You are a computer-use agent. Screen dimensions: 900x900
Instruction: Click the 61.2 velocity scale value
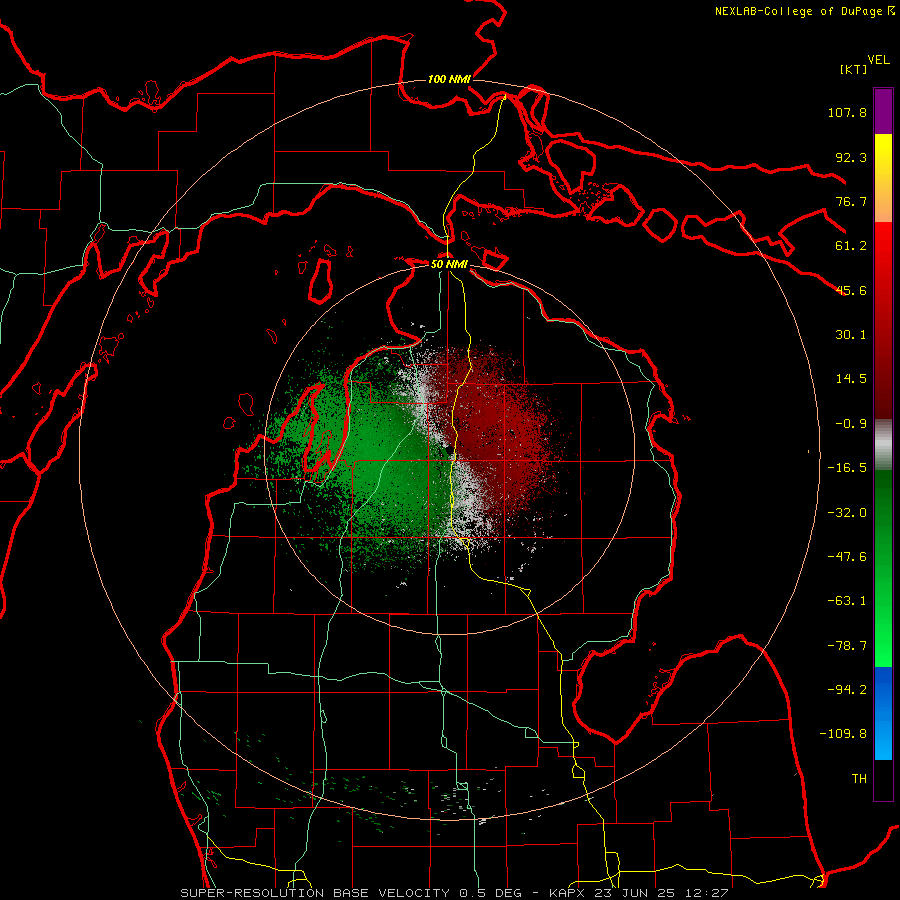coord(851,246)
